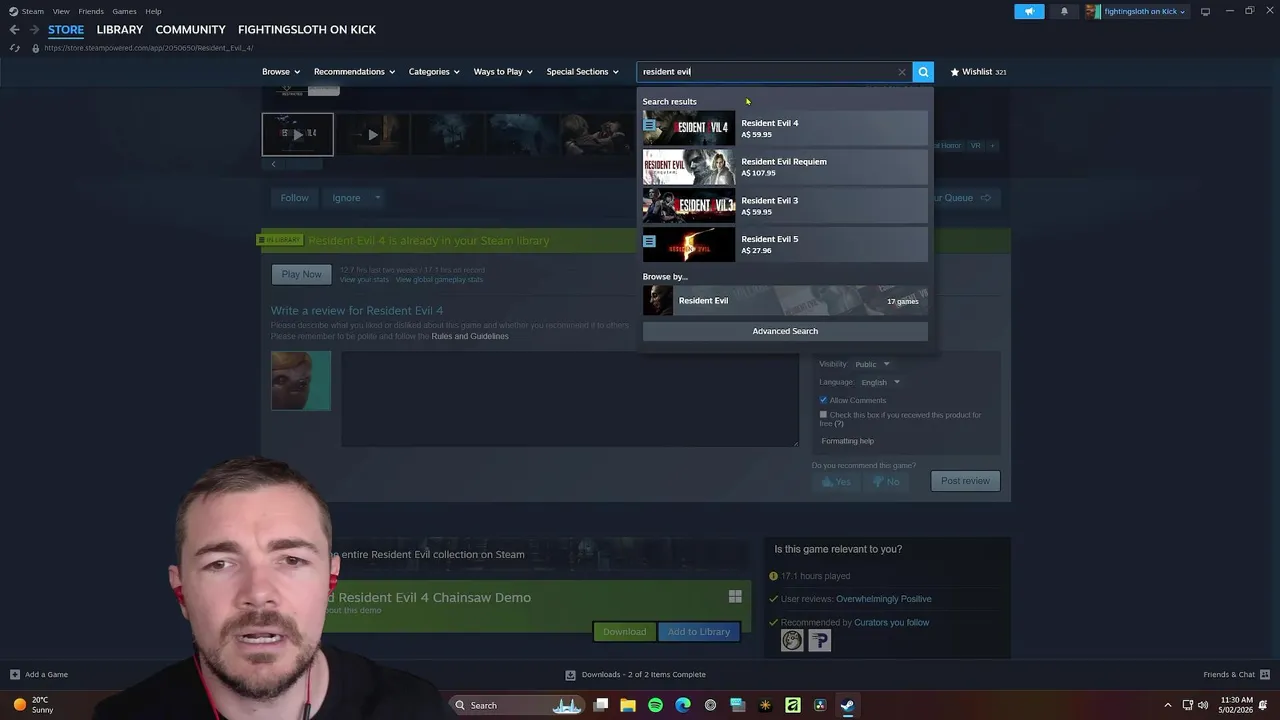Select the Resident Evil 3 search result
Image resolution: width=1280 pixels, height=720 pixels.
tap(785, 205)
